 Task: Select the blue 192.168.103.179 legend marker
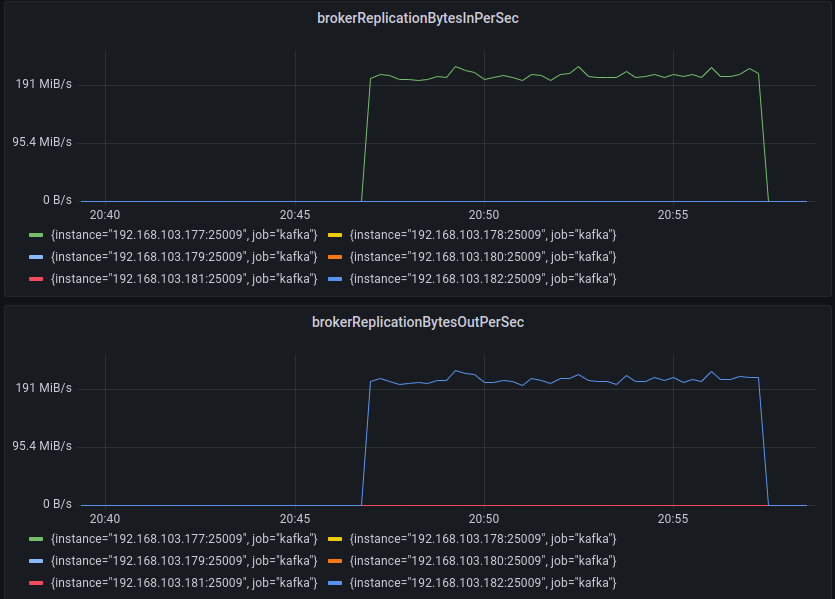point(35,257)
